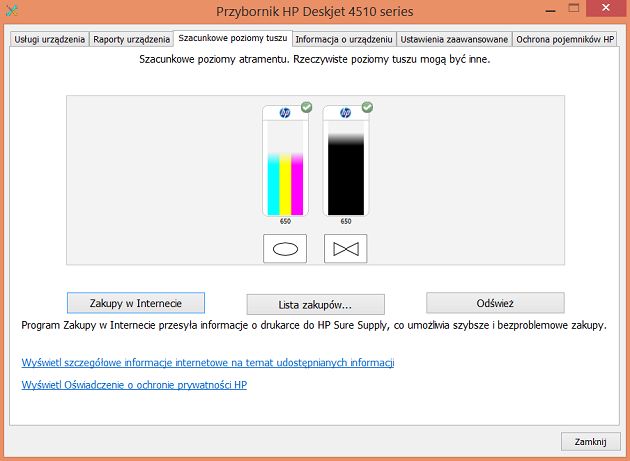The height and width of the screenshot is (461, 630).
Task: Click the magenta ink level bar
Action: 297,184
